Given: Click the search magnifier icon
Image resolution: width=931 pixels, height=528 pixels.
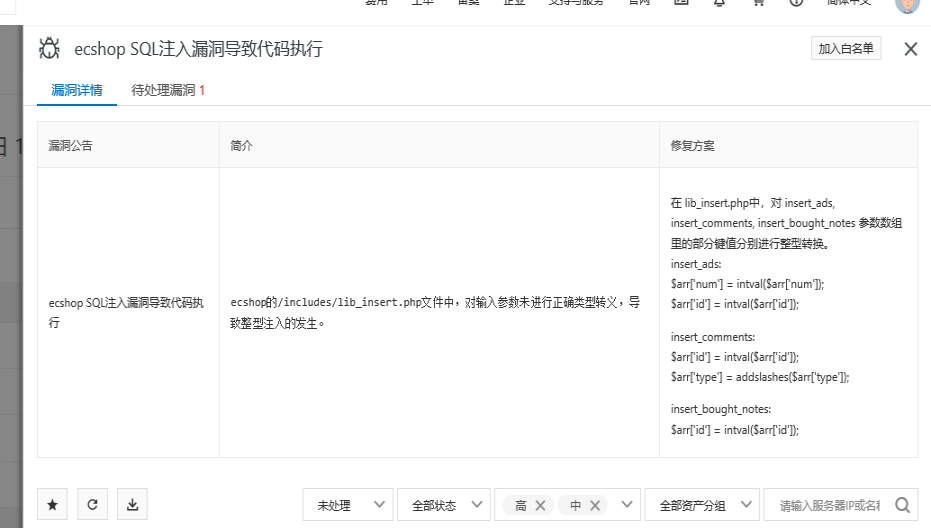Looking at the screenshot, I should coord(902,505).
